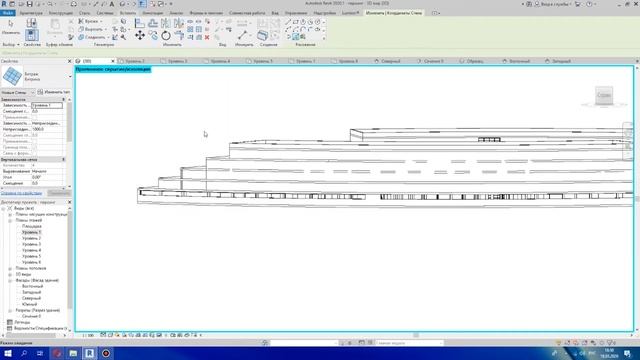Viewport: 640px width, 360px height.
Task: Select the Copy tool next to Move
Action: click(x=153, y=36)
